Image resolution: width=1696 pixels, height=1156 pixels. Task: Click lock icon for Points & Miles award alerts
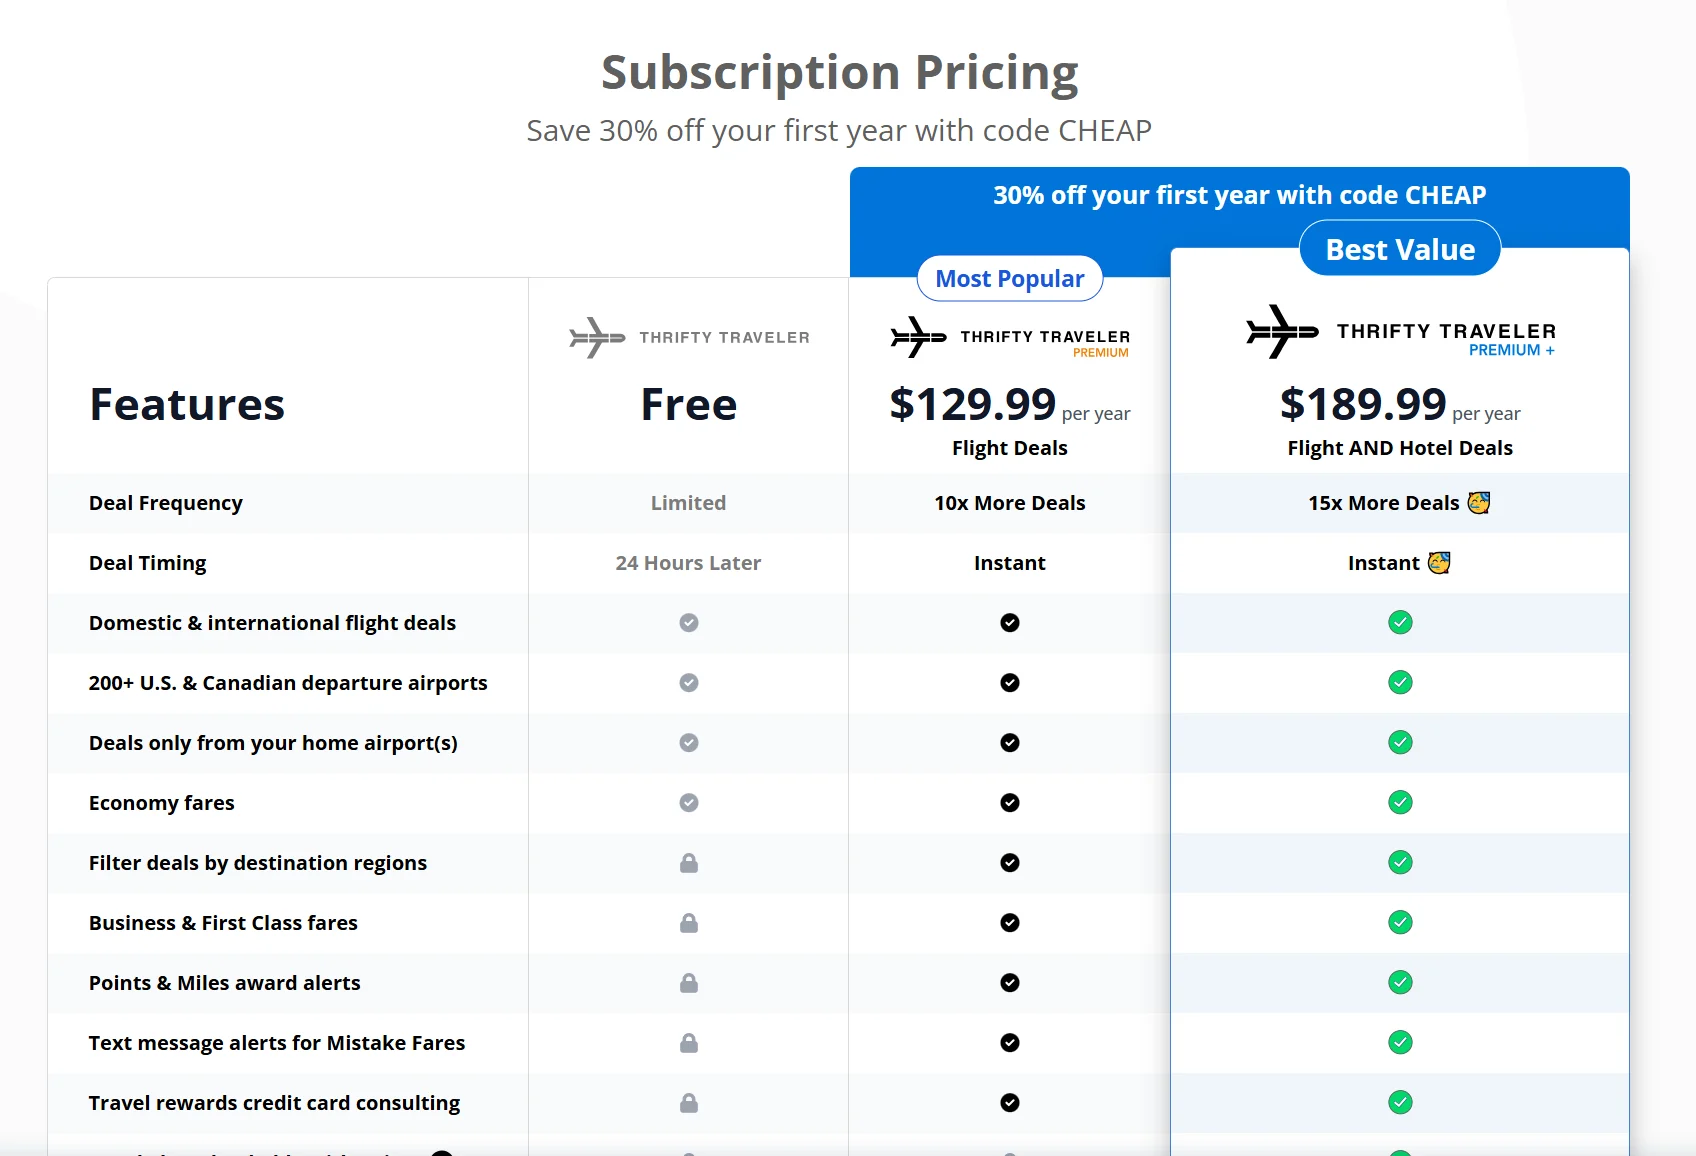pos(689,983)
